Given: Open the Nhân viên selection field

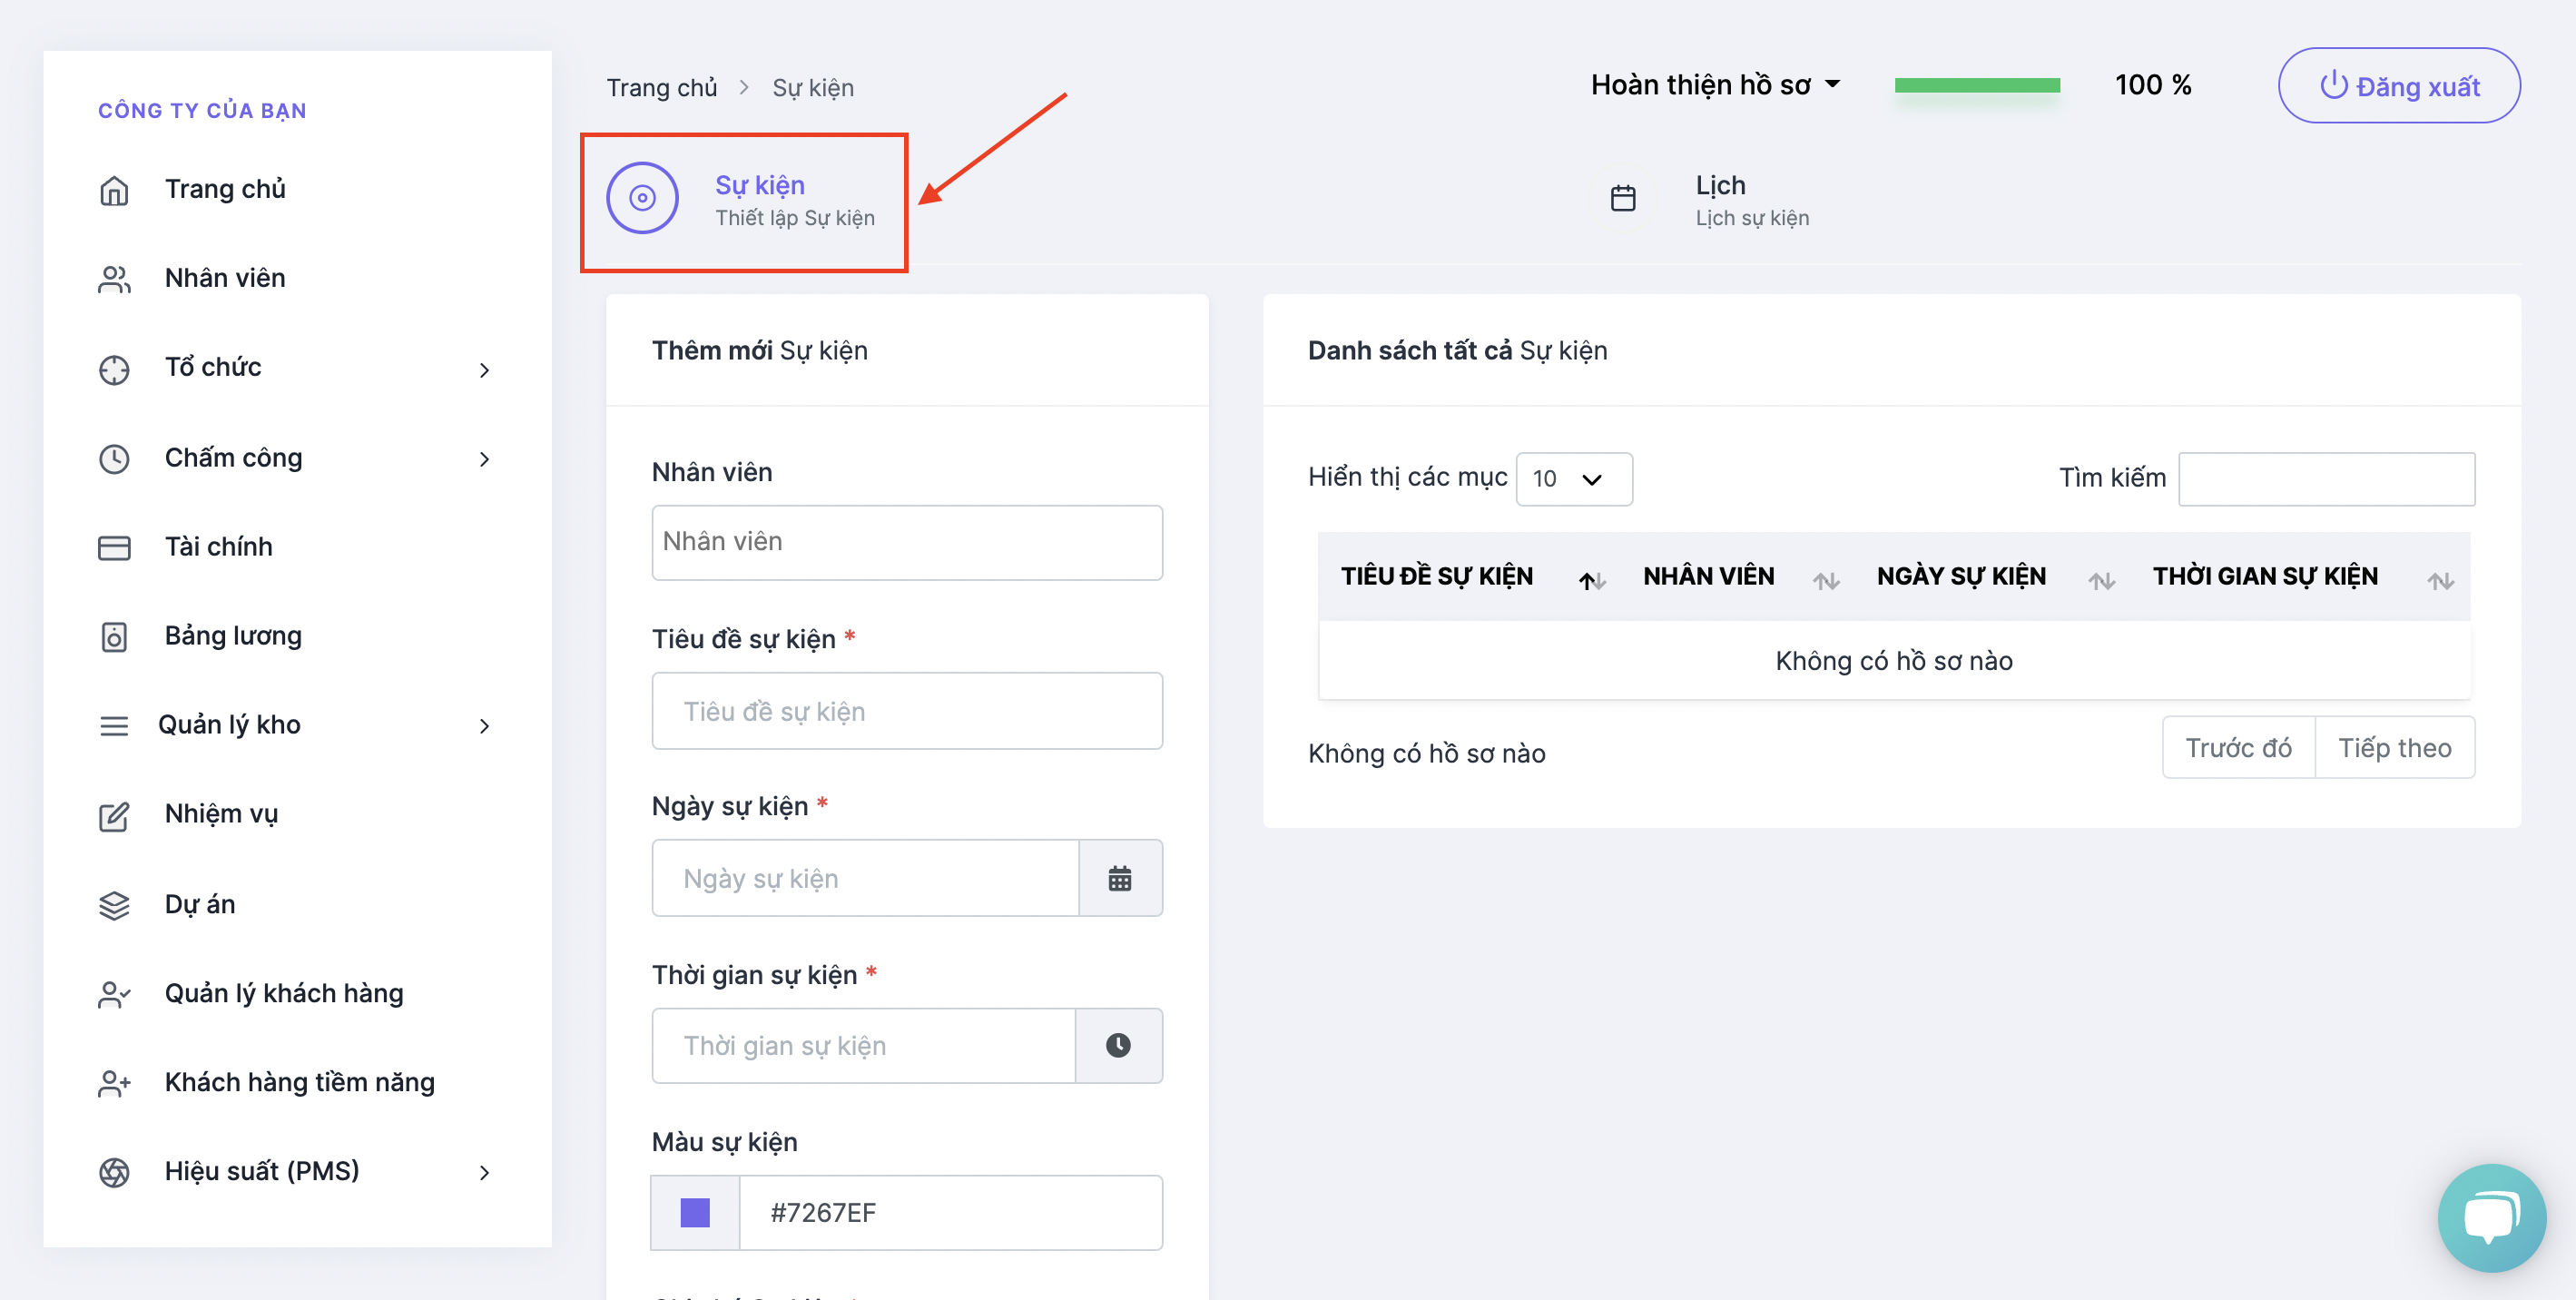Looking at the screenshot, I should 907,542.
